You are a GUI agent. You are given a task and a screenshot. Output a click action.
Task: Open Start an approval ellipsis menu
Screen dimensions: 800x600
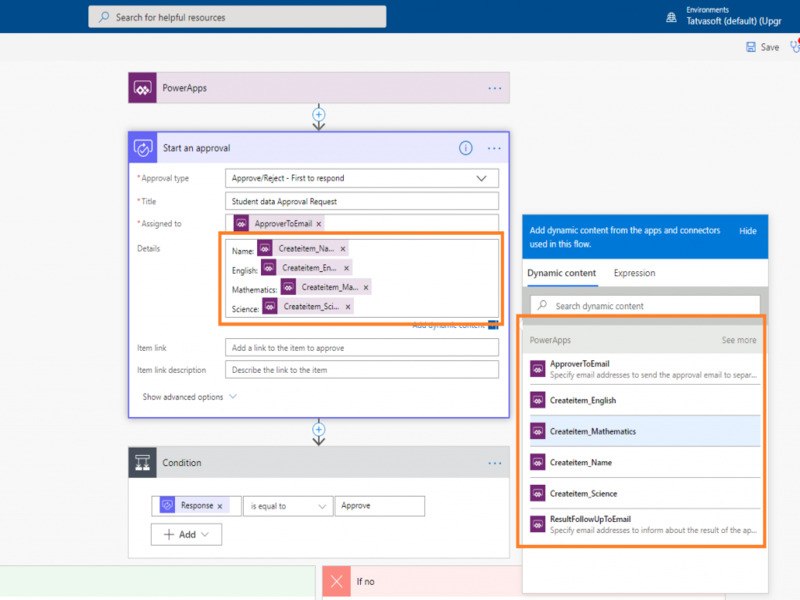pyautogui.click(x=494, y=148)
